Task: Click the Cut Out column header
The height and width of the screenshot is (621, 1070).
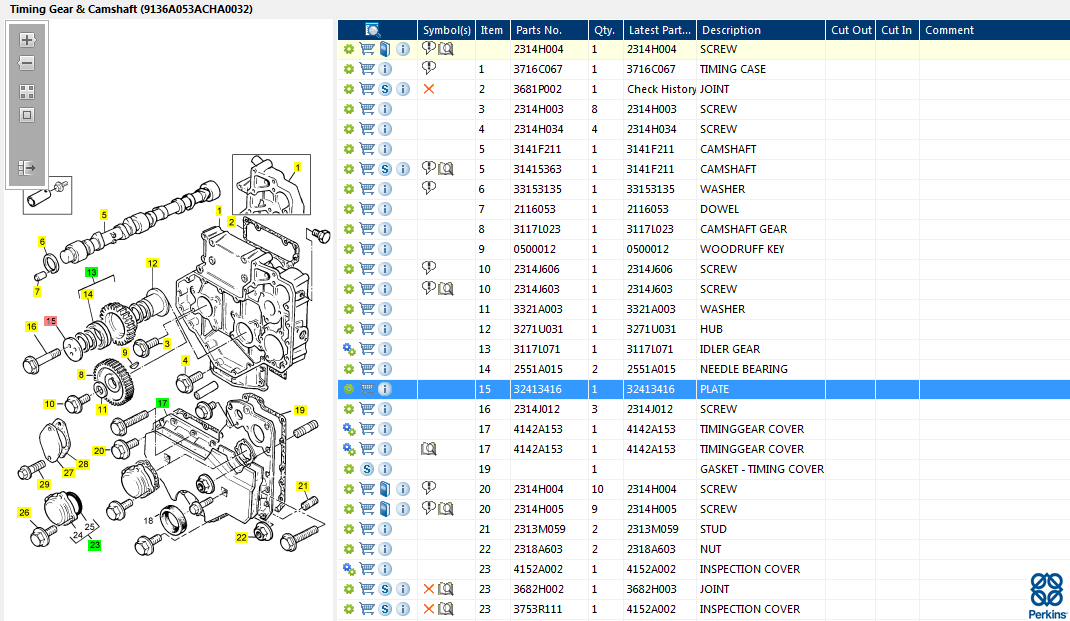Action: [850, 30]
